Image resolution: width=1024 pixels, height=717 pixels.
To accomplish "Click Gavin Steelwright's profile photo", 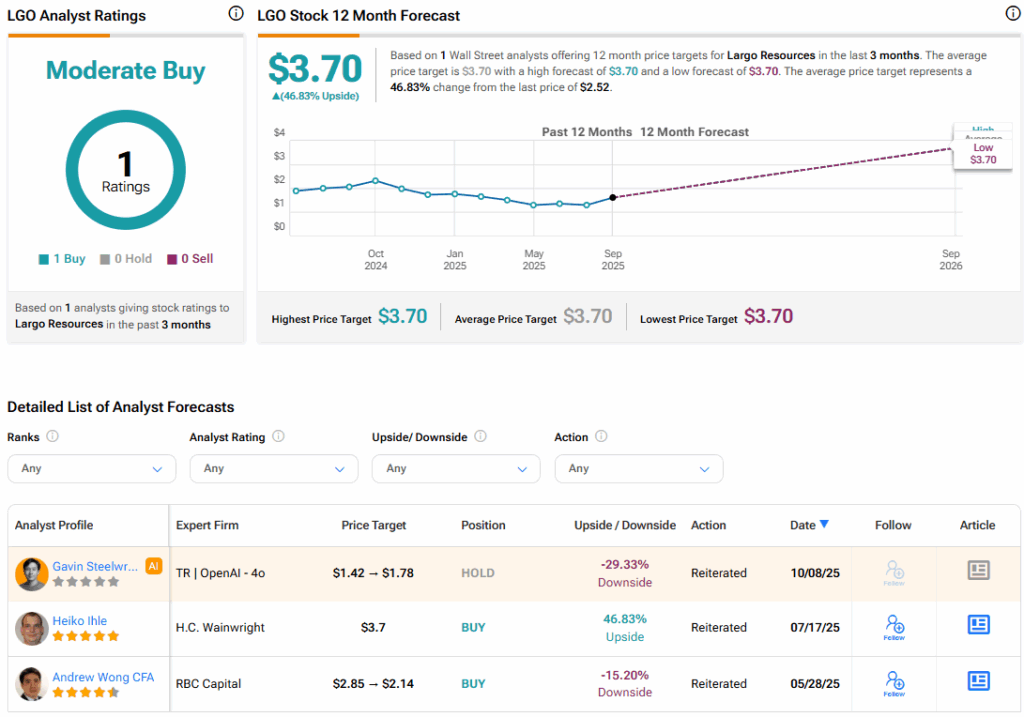I will (x=32, y=574).
